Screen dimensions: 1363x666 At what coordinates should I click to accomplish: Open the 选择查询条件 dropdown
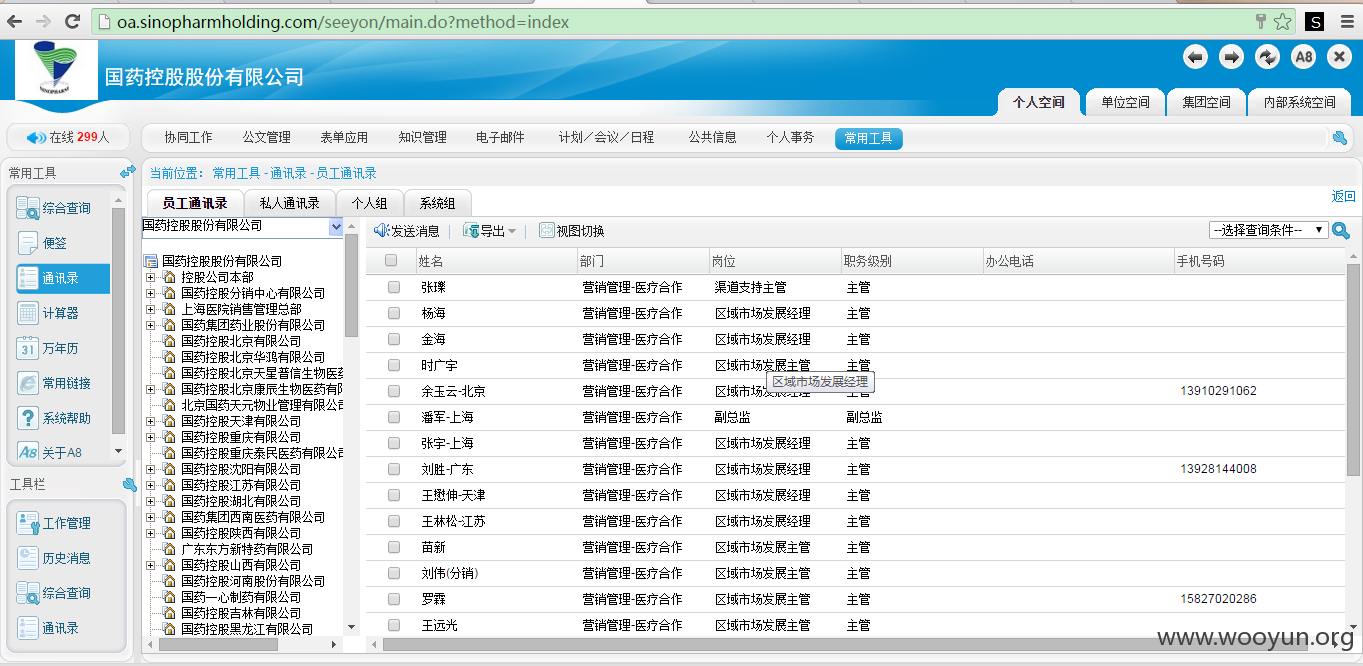[x=1269, y=230]
